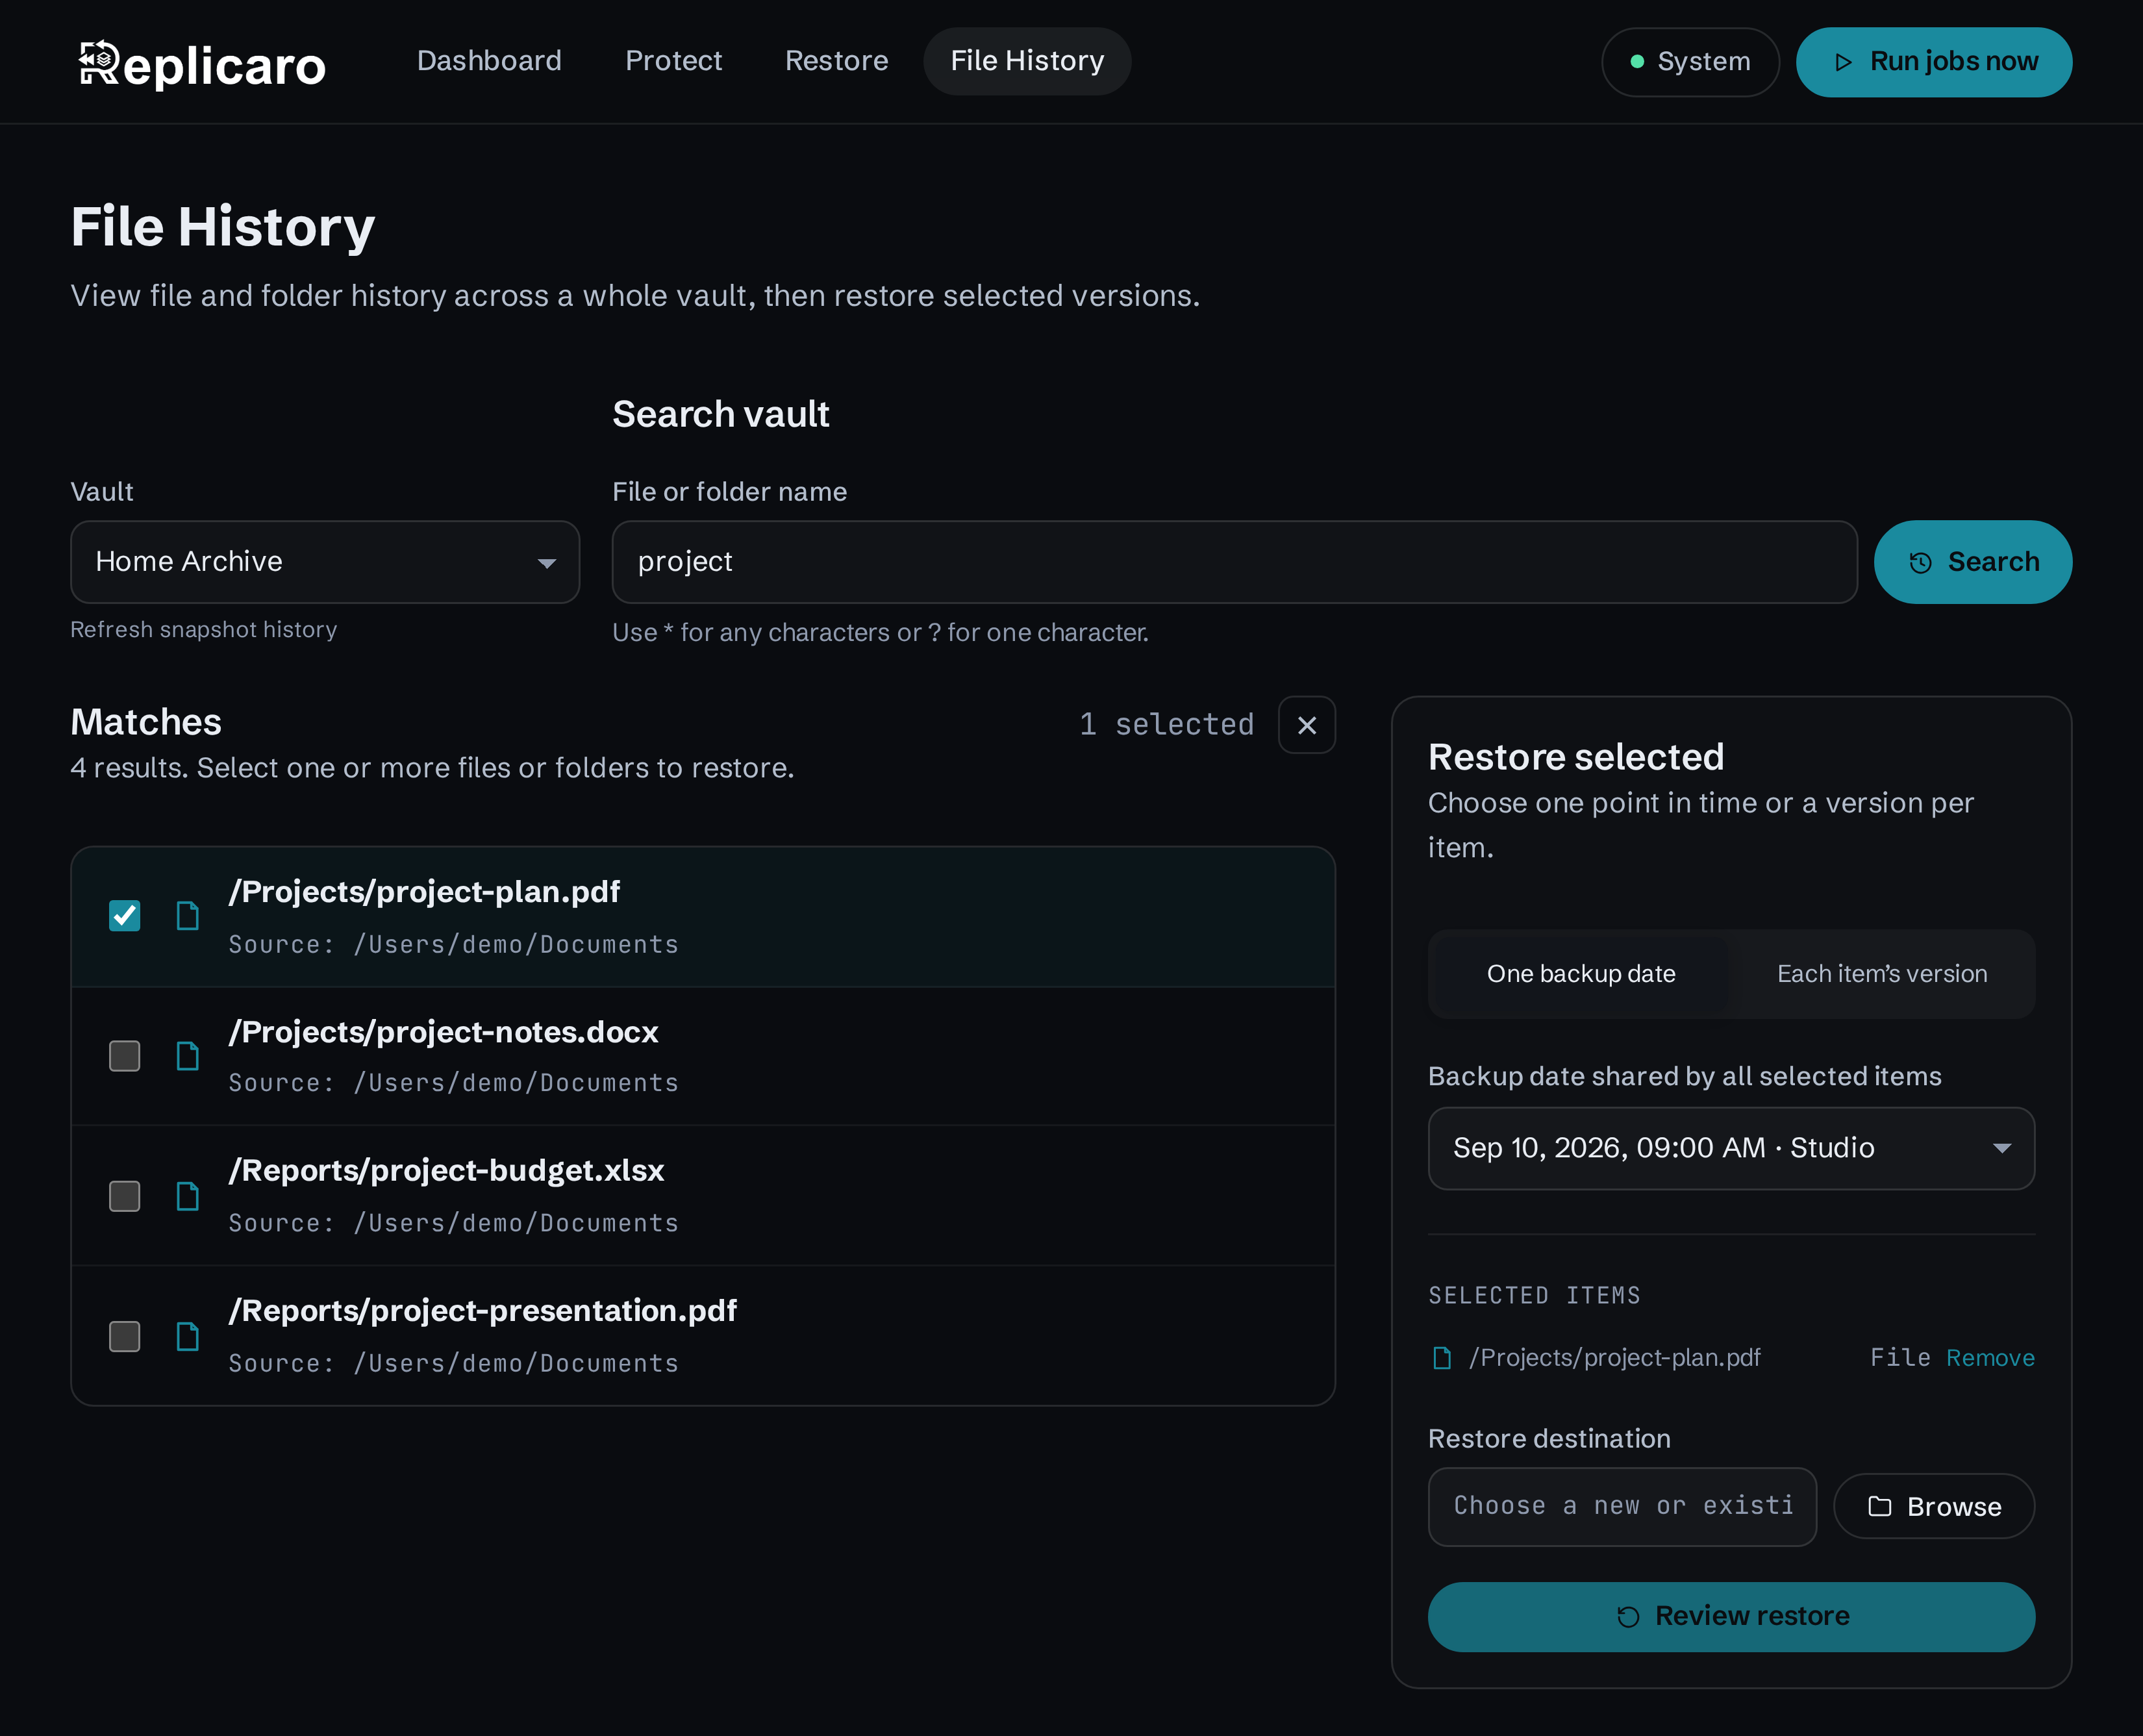Click file icon next to project-plan.pdf match

pyautogui.click(x=188, y=915)
